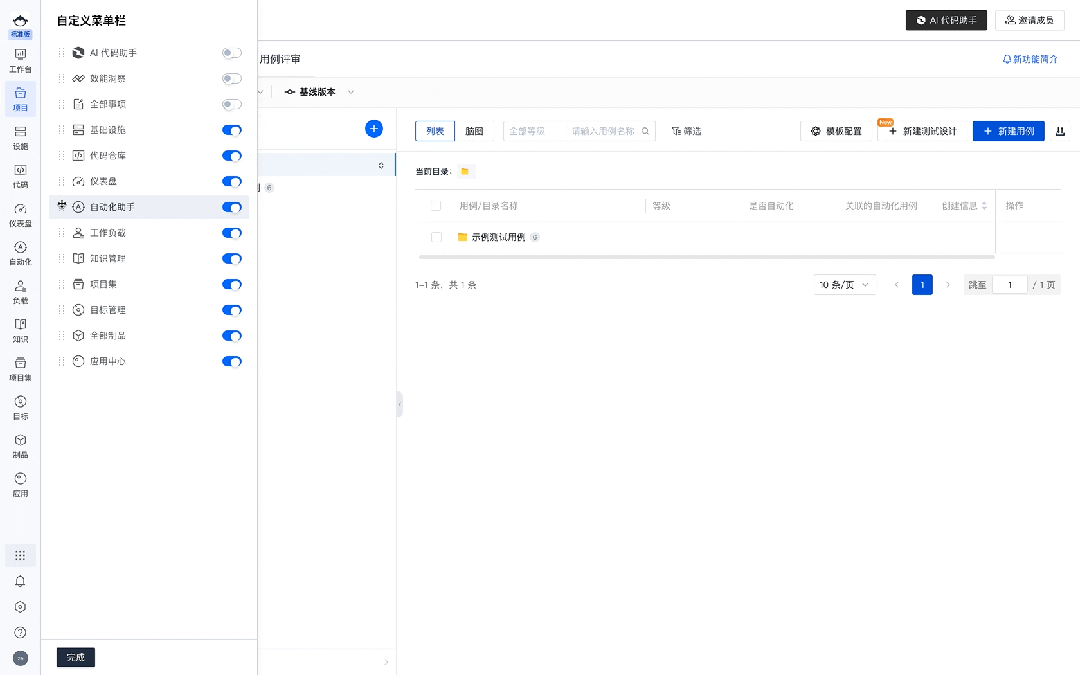
Task: Click the blue plus add-directory button
Action: pyautogui.click(x=373, y=129)
